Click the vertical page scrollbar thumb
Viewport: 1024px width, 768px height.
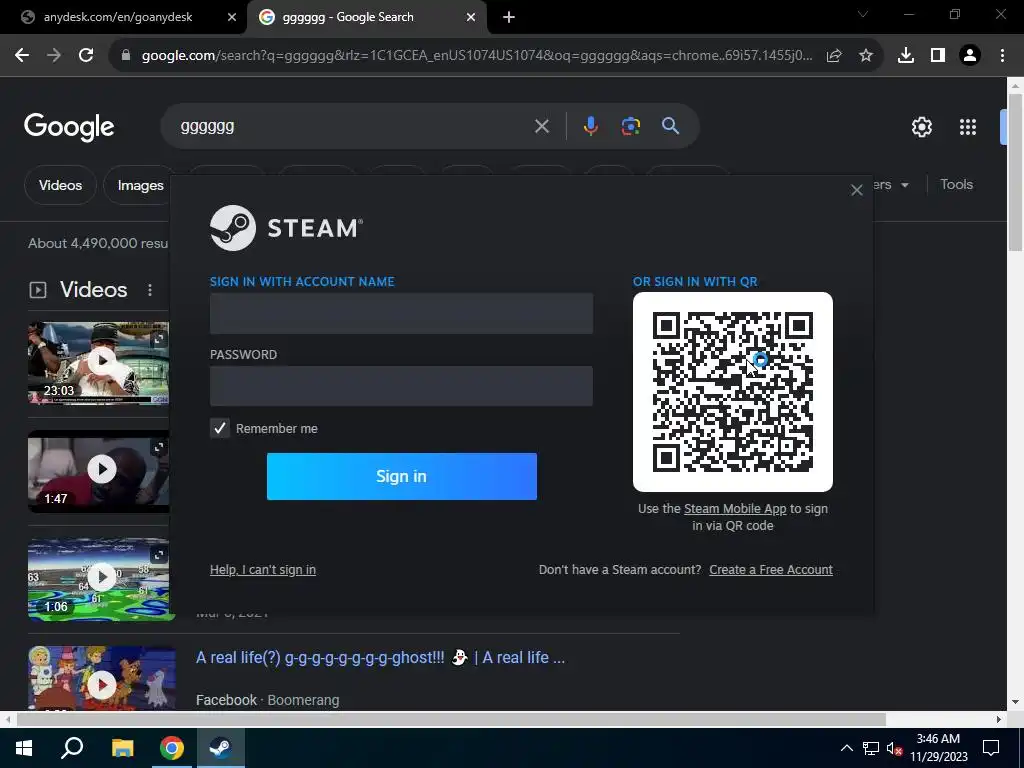(x=1015, y=172)
